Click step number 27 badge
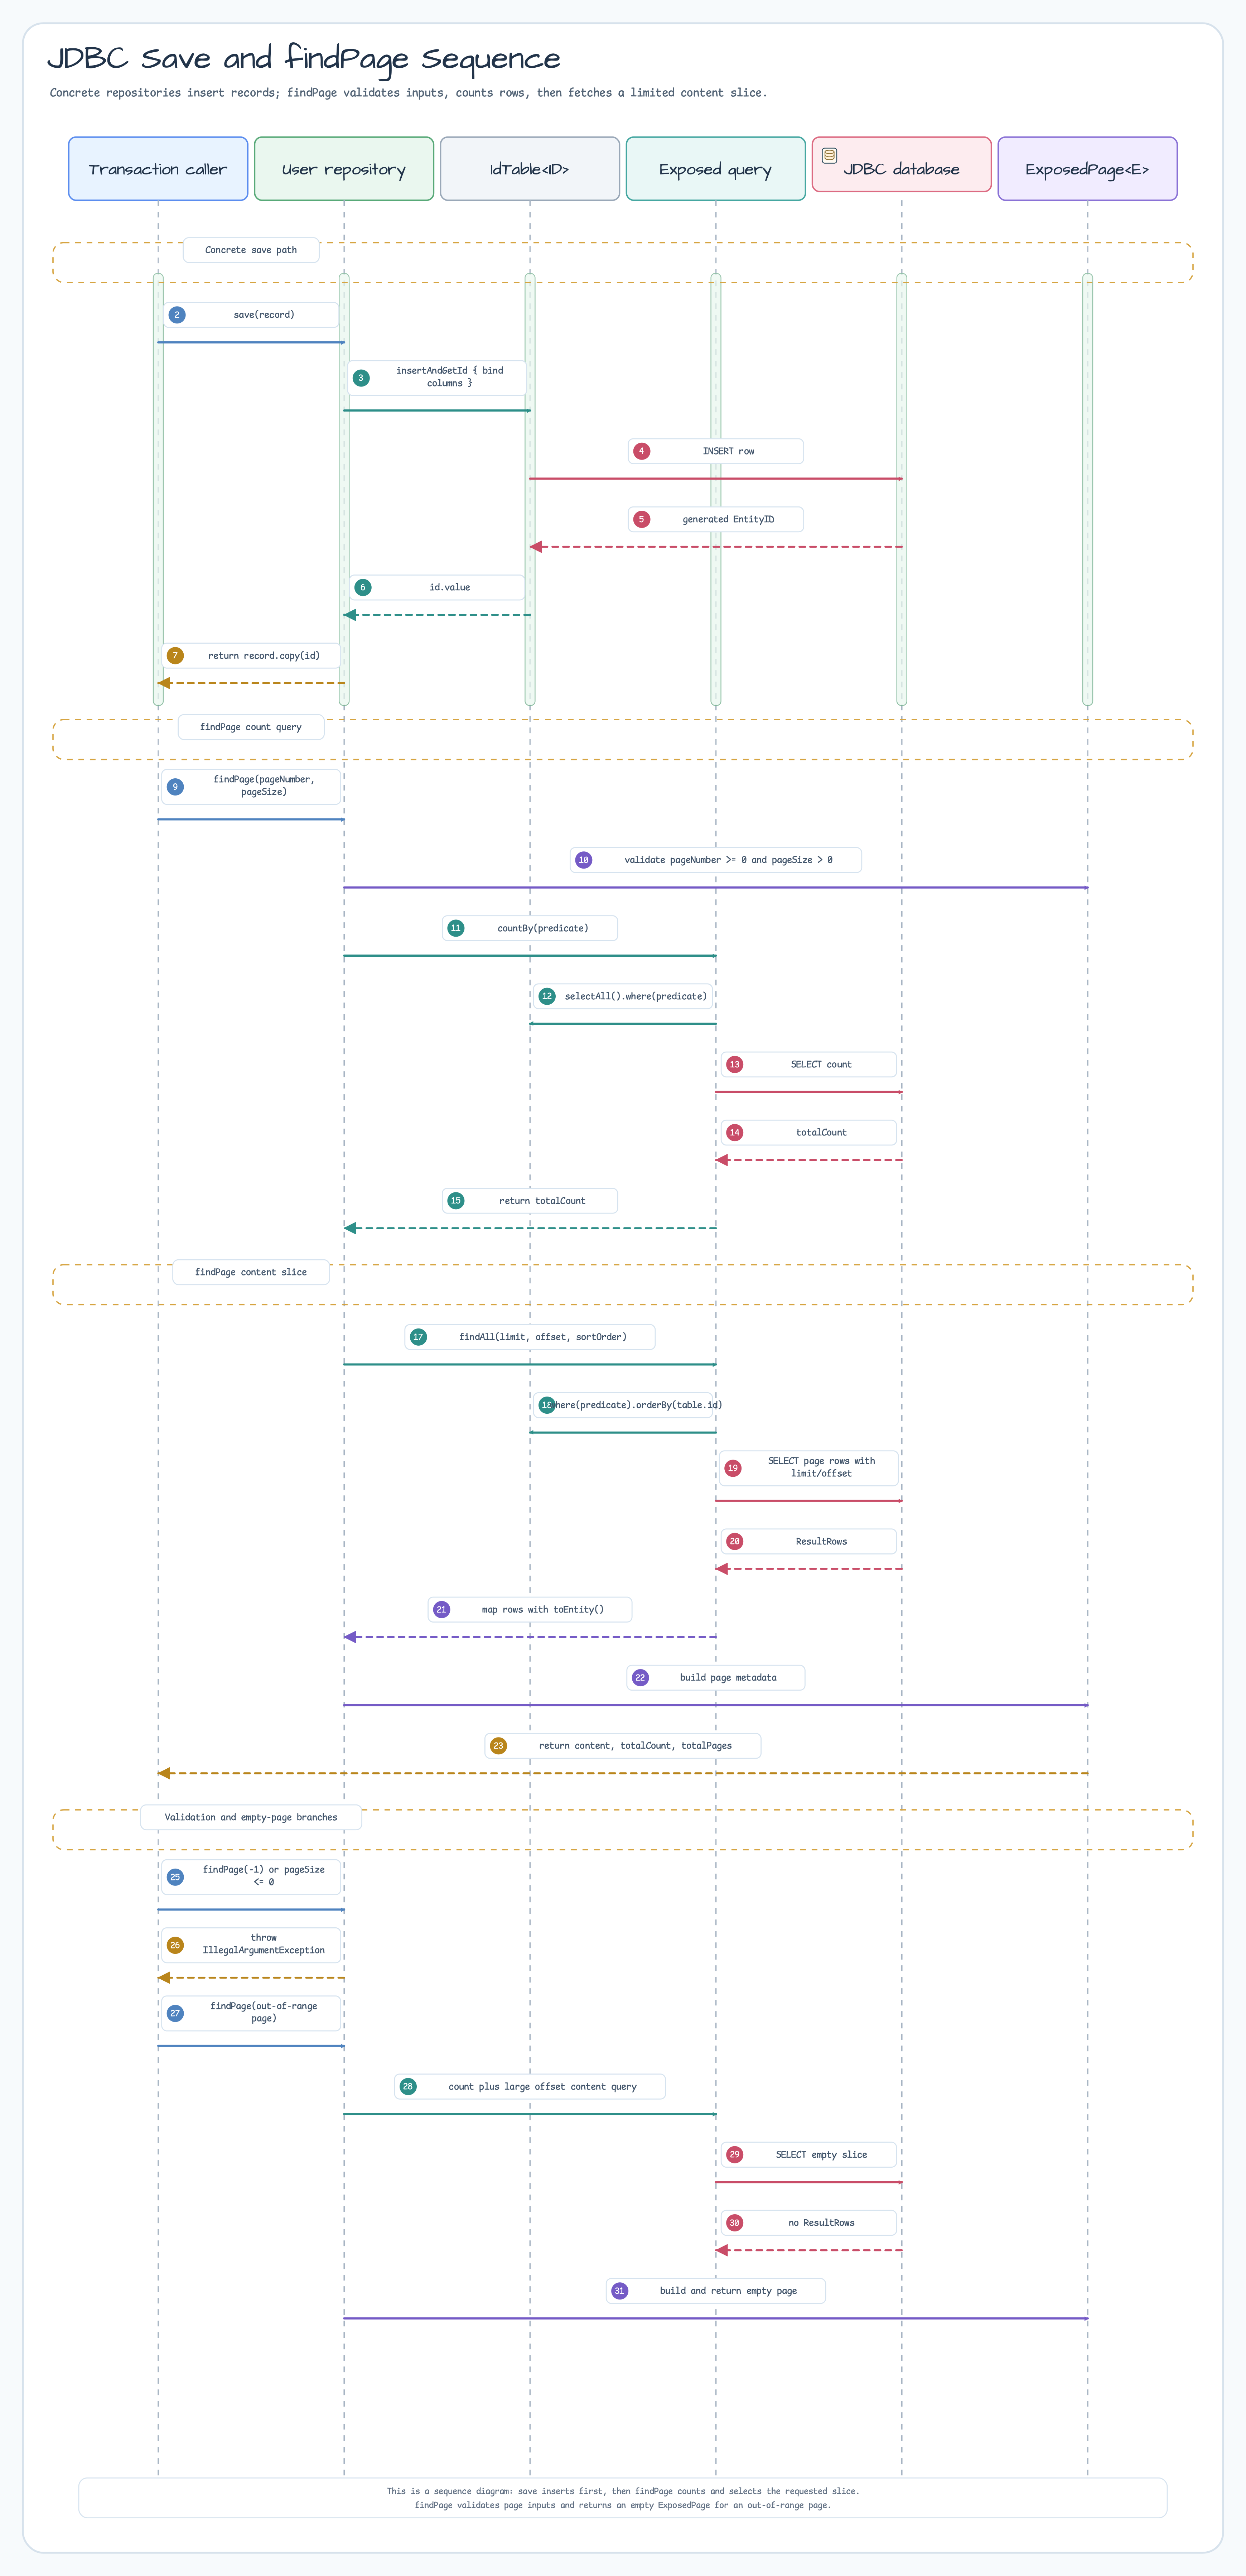 tap(175, 2013)
